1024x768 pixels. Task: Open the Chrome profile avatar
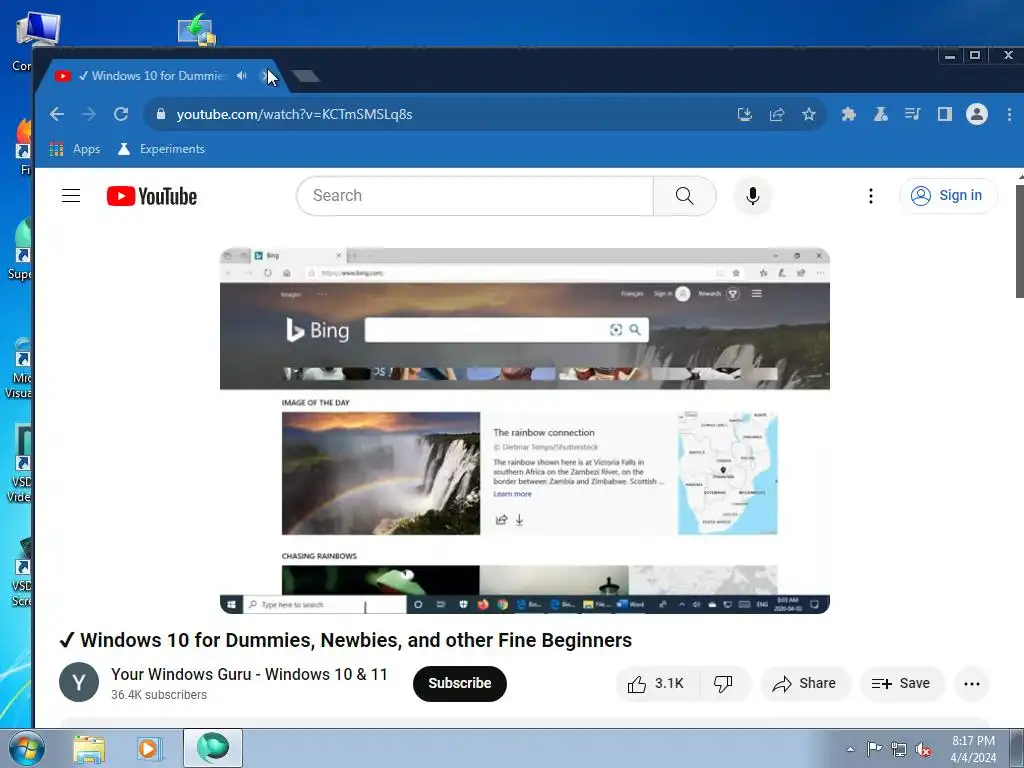(x=977, y=114)
